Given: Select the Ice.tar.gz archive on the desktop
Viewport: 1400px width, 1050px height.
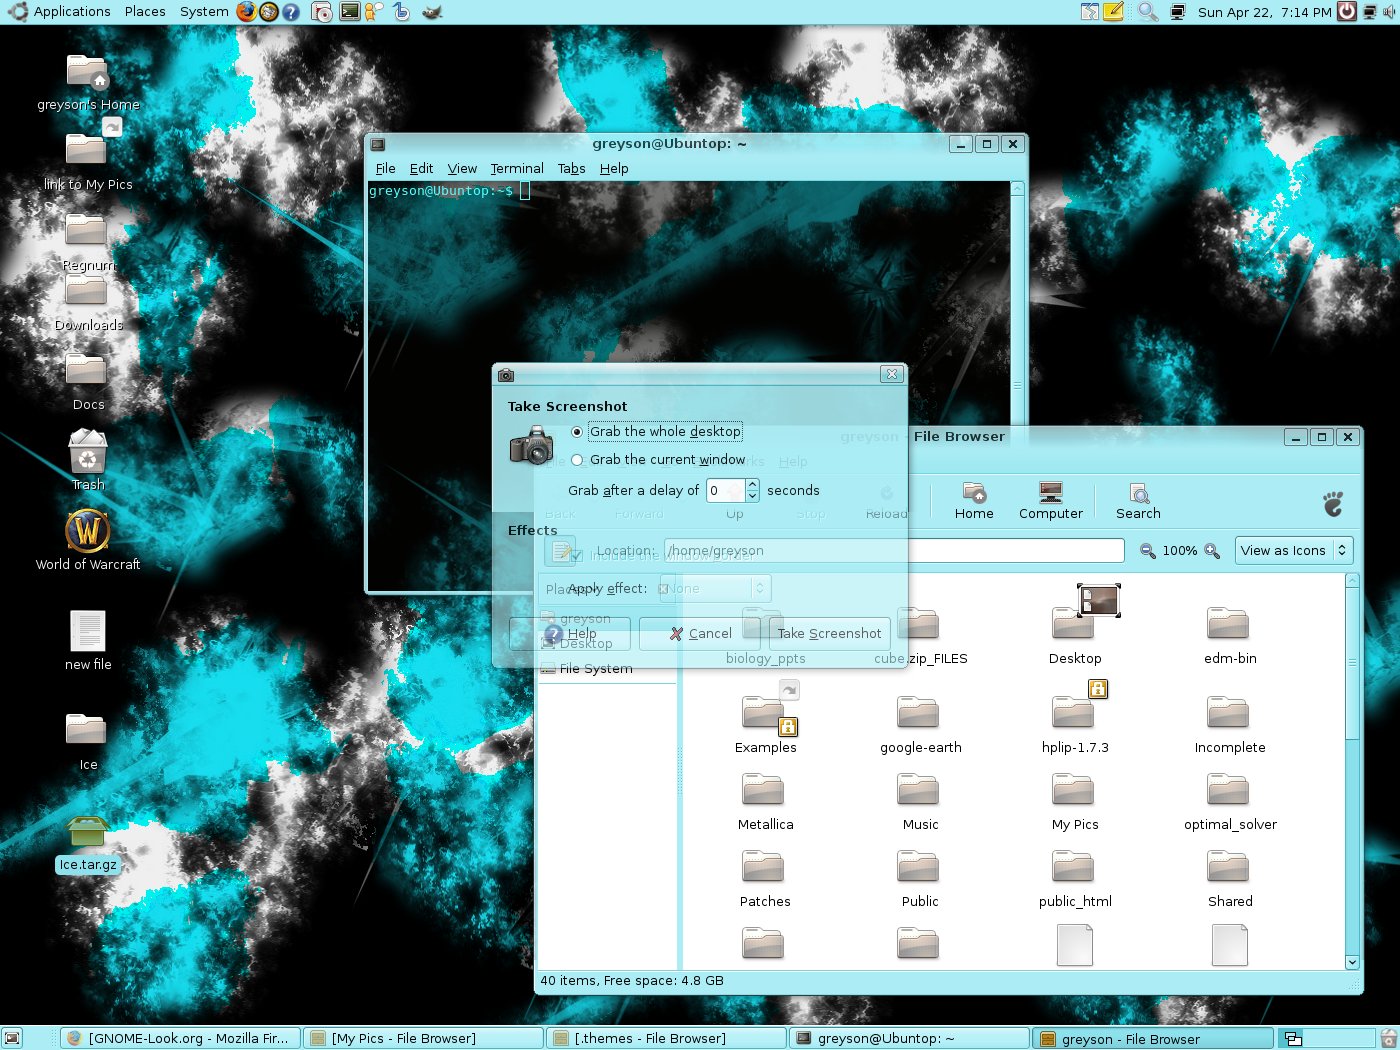Looking at the screenshot, I should (x=88, y=845).
